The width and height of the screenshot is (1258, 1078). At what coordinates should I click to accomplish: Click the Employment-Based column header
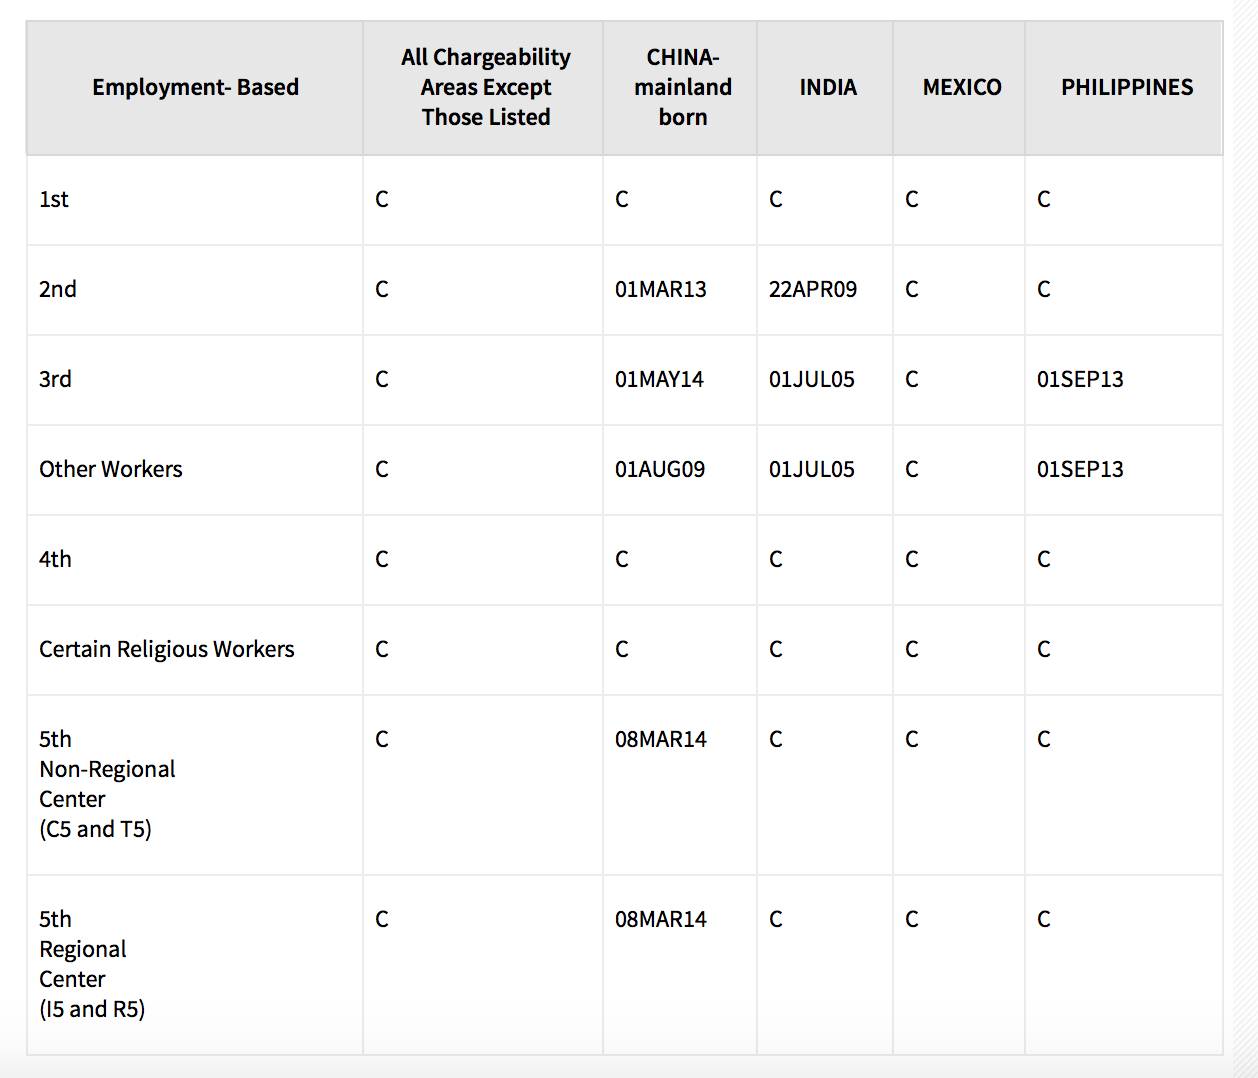tap(195, 87)
